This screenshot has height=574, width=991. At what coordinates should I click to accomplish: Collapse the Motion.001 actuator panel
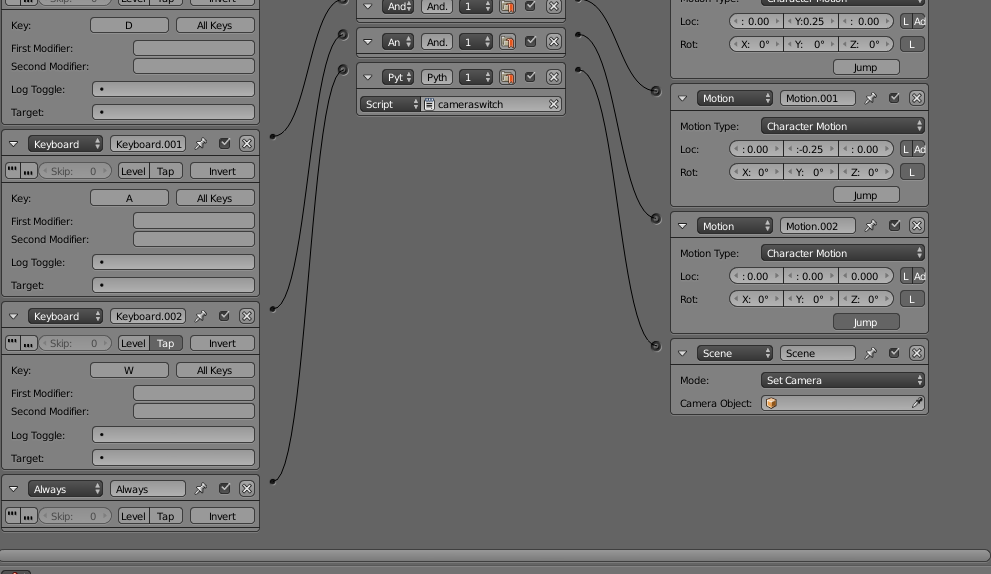coord(683,98)
